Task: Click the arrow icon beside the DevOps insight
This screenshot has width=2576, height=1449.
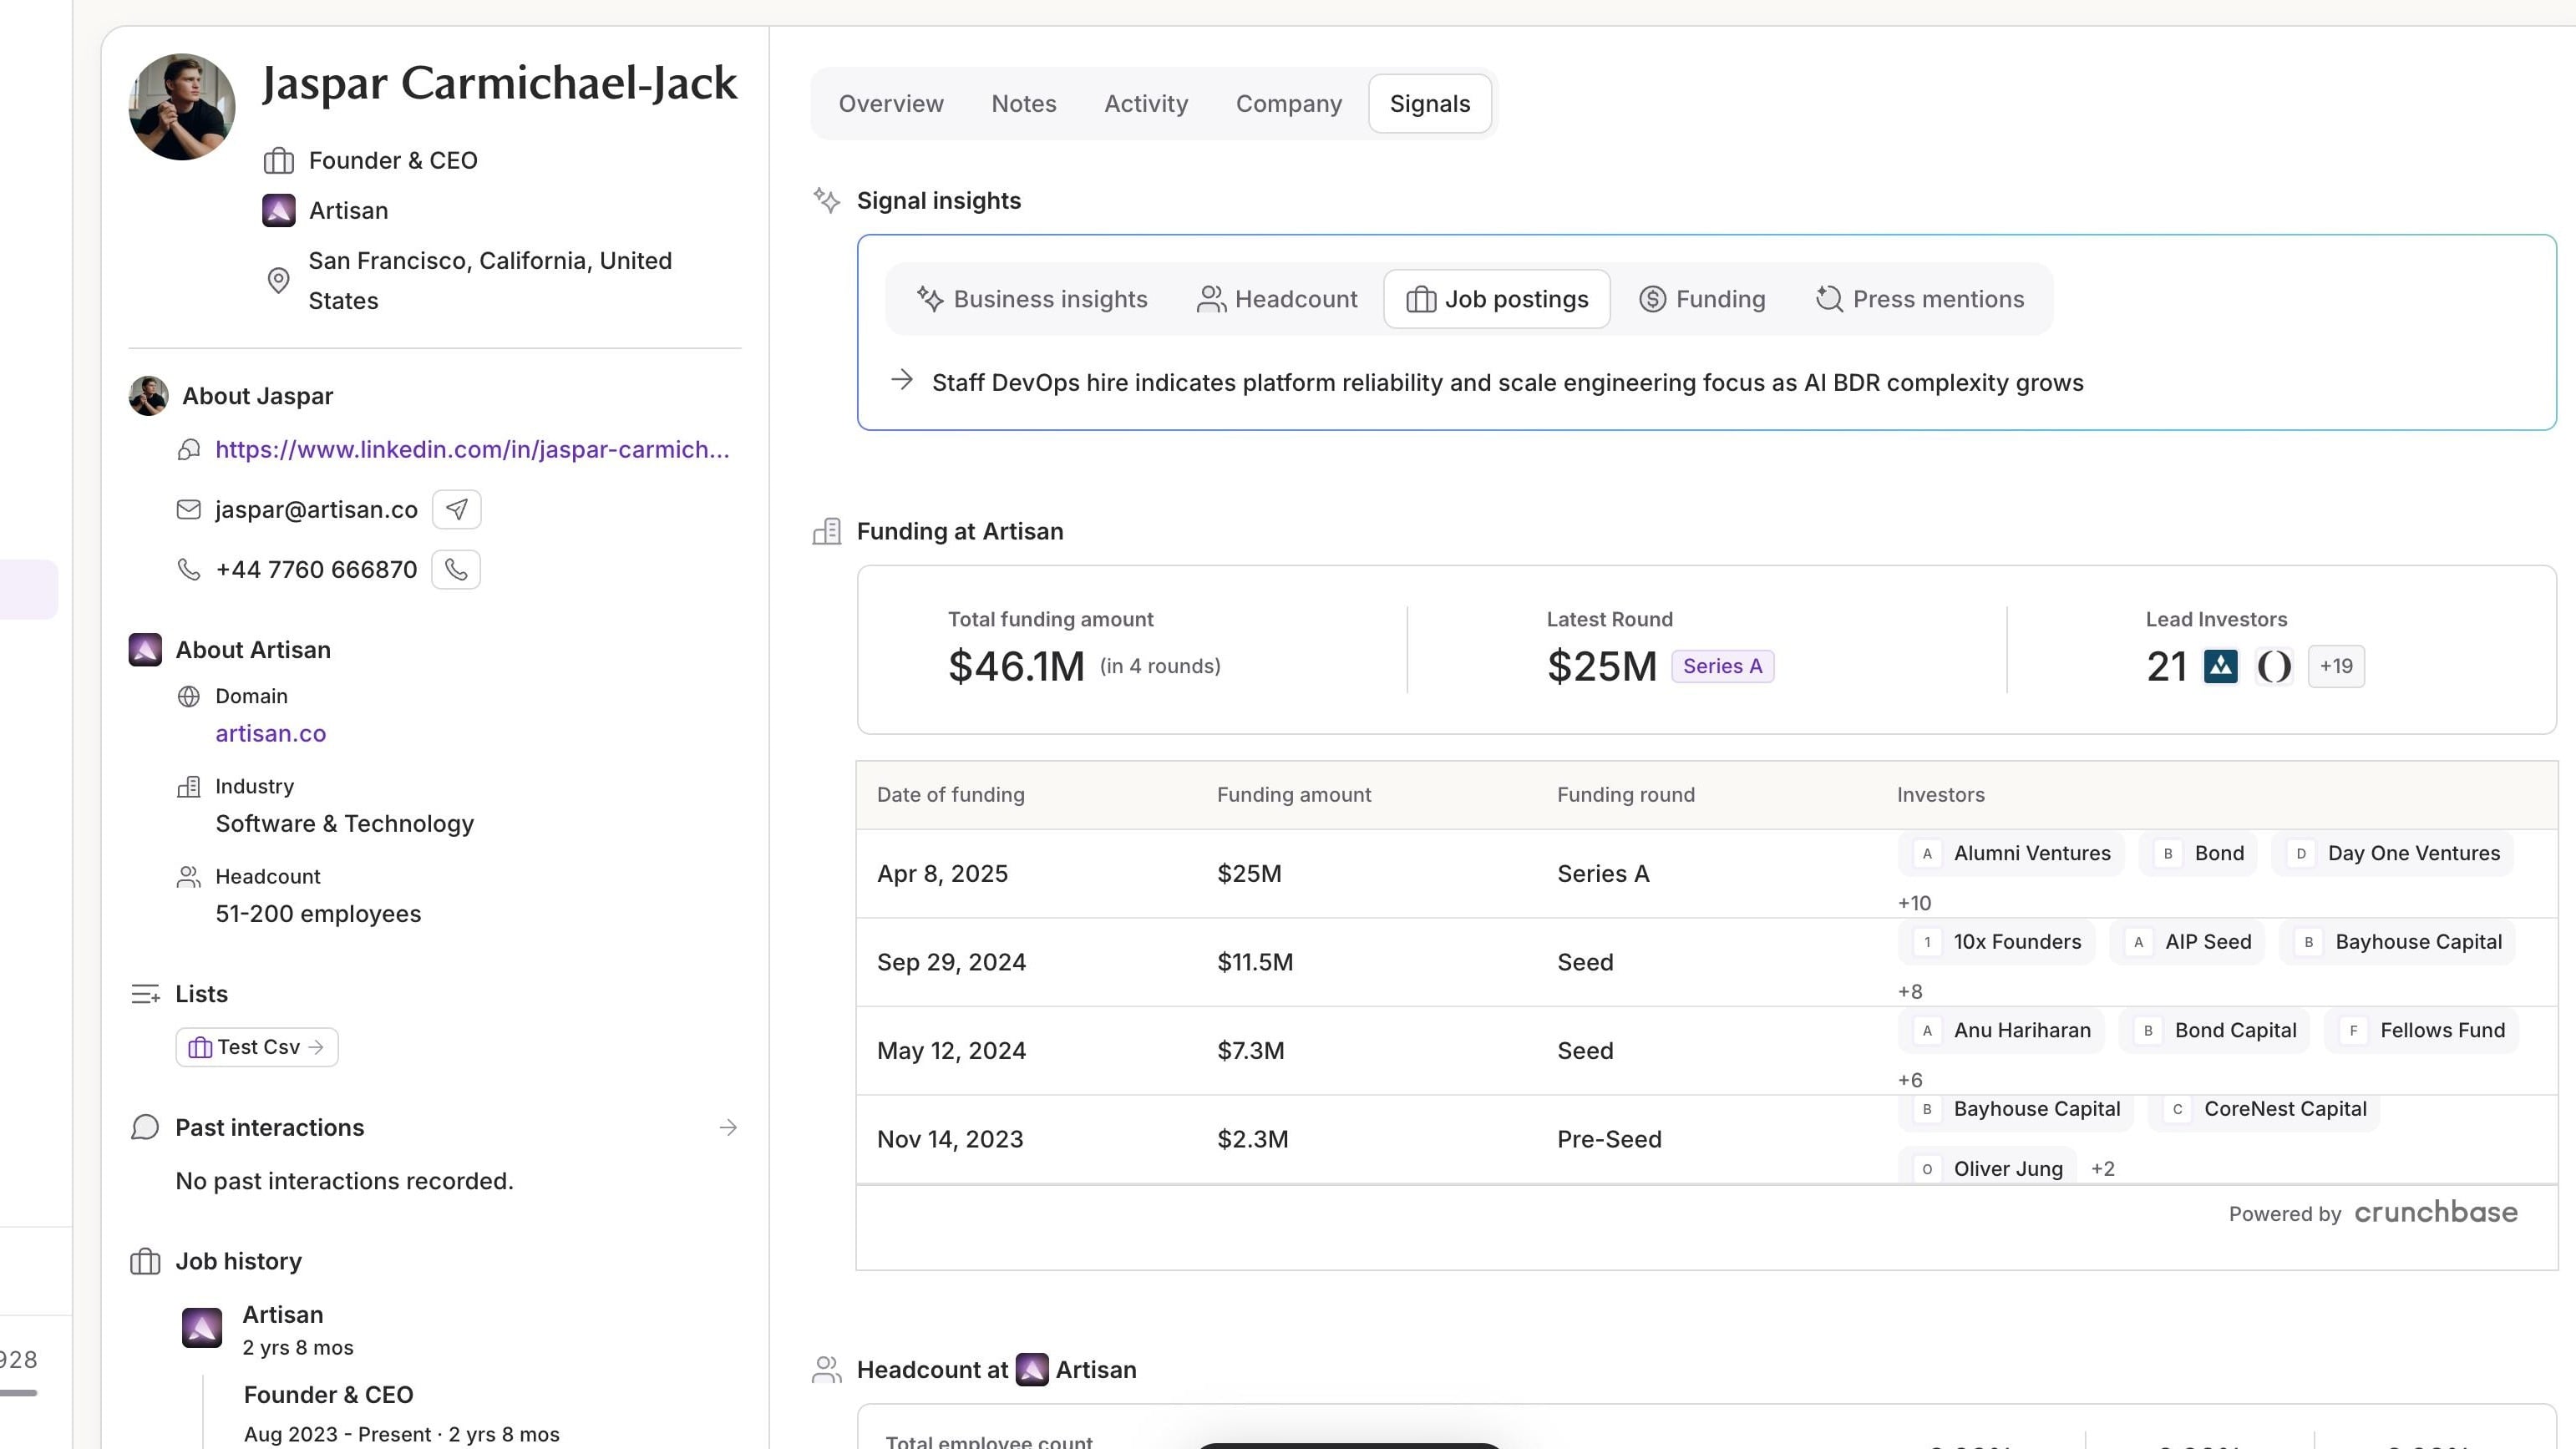Action: pos(902,380)
